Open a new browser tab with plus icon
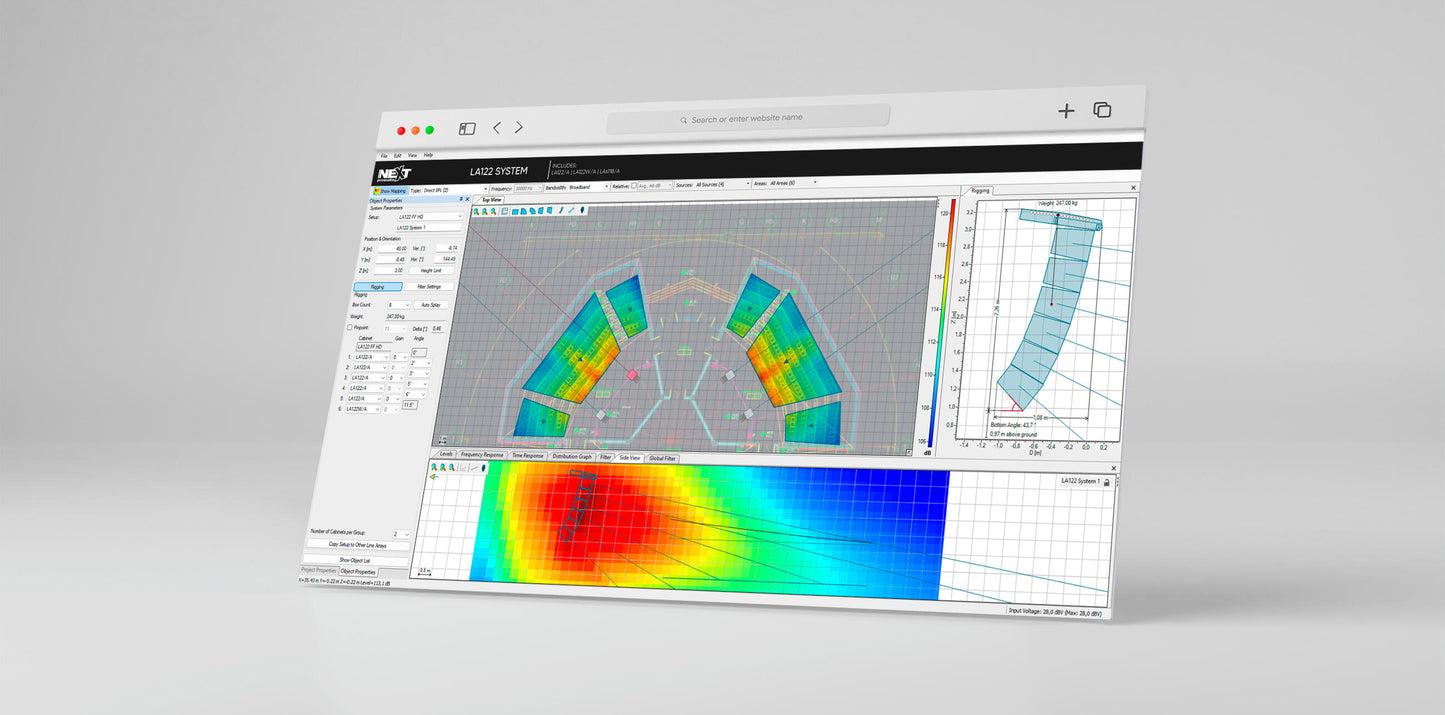 pyautogui.click(x=1066, y=111)
